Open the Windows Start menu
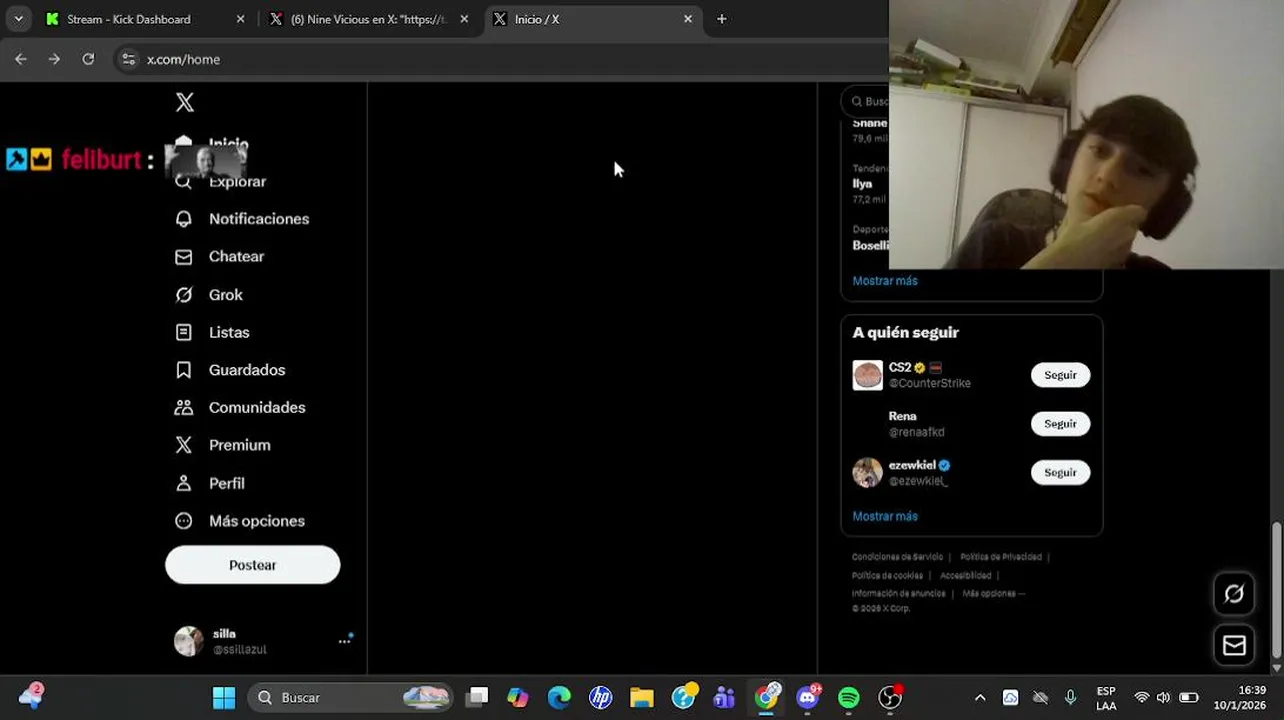1284x720 pixels. 224,697
